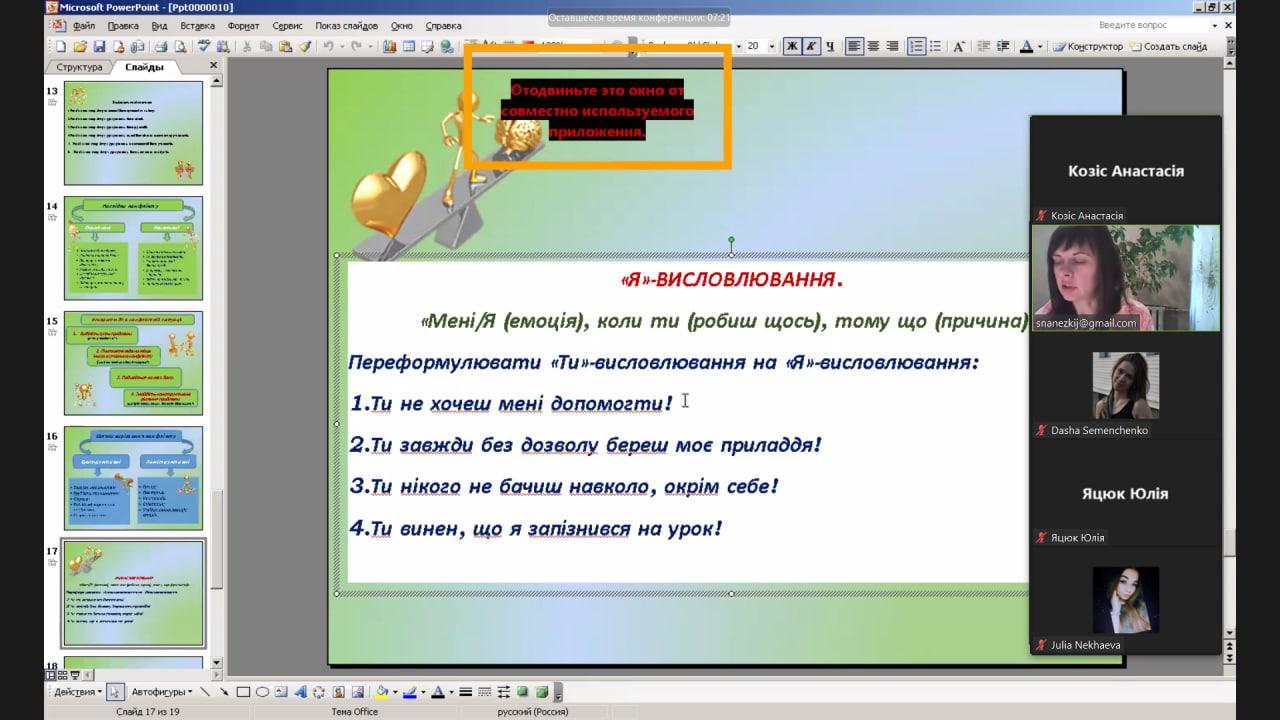Open Shadow Style in drawing toolbar
The image size is (1280, 720).
522,691
